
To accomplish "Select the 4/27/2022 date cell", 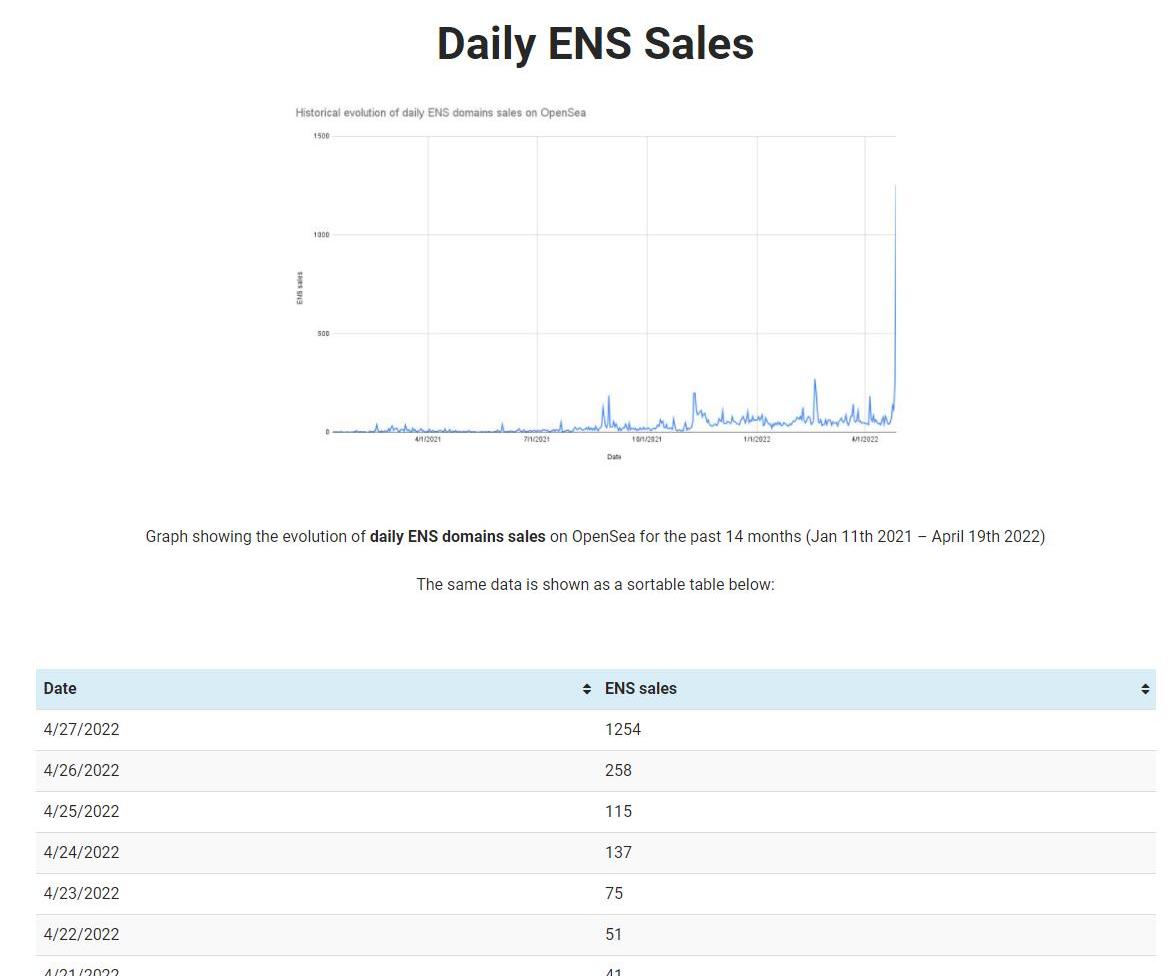I will 82,730.
